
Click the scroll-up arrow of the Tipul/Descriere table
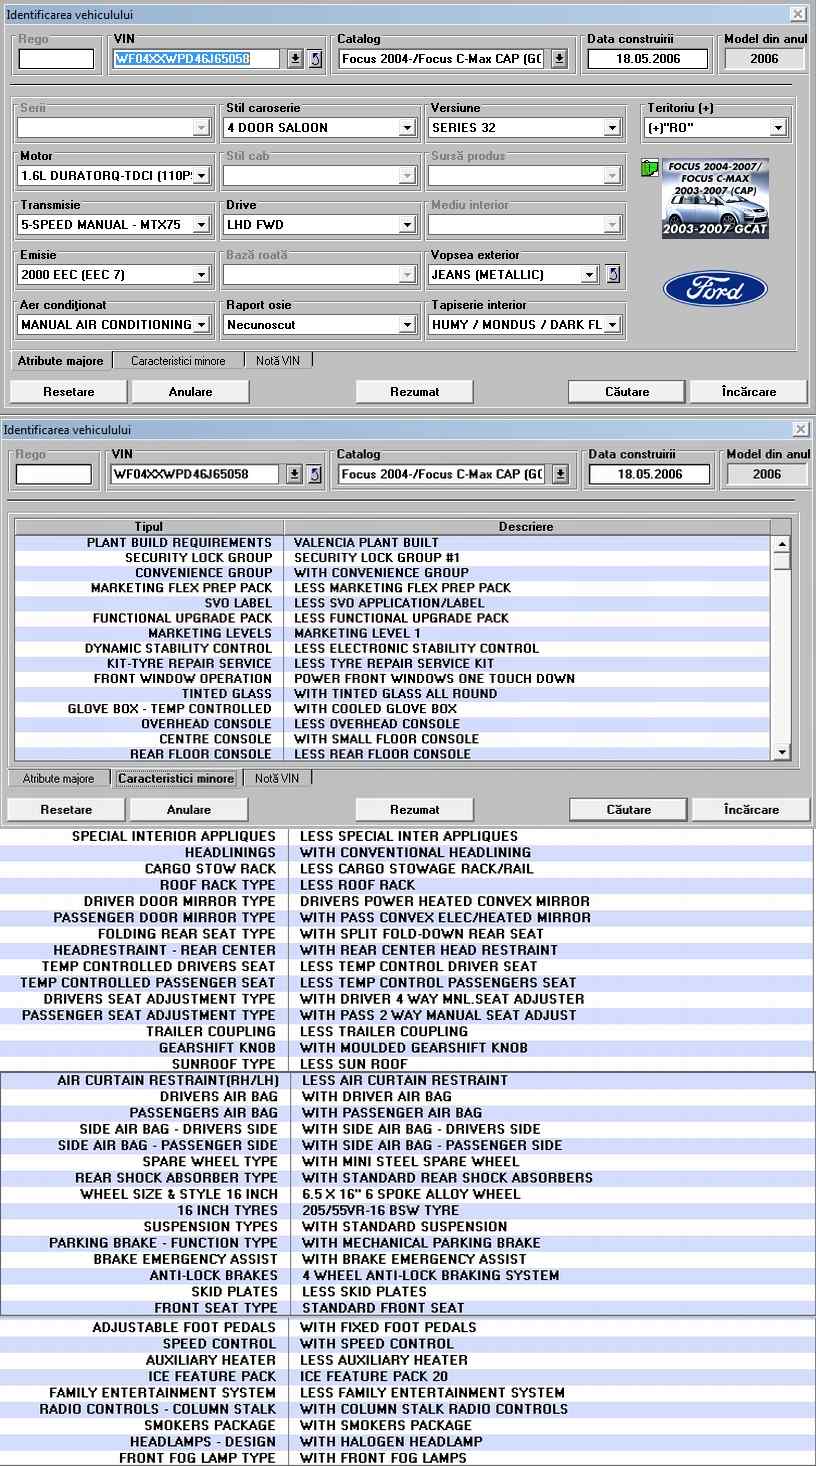point(781,545)
